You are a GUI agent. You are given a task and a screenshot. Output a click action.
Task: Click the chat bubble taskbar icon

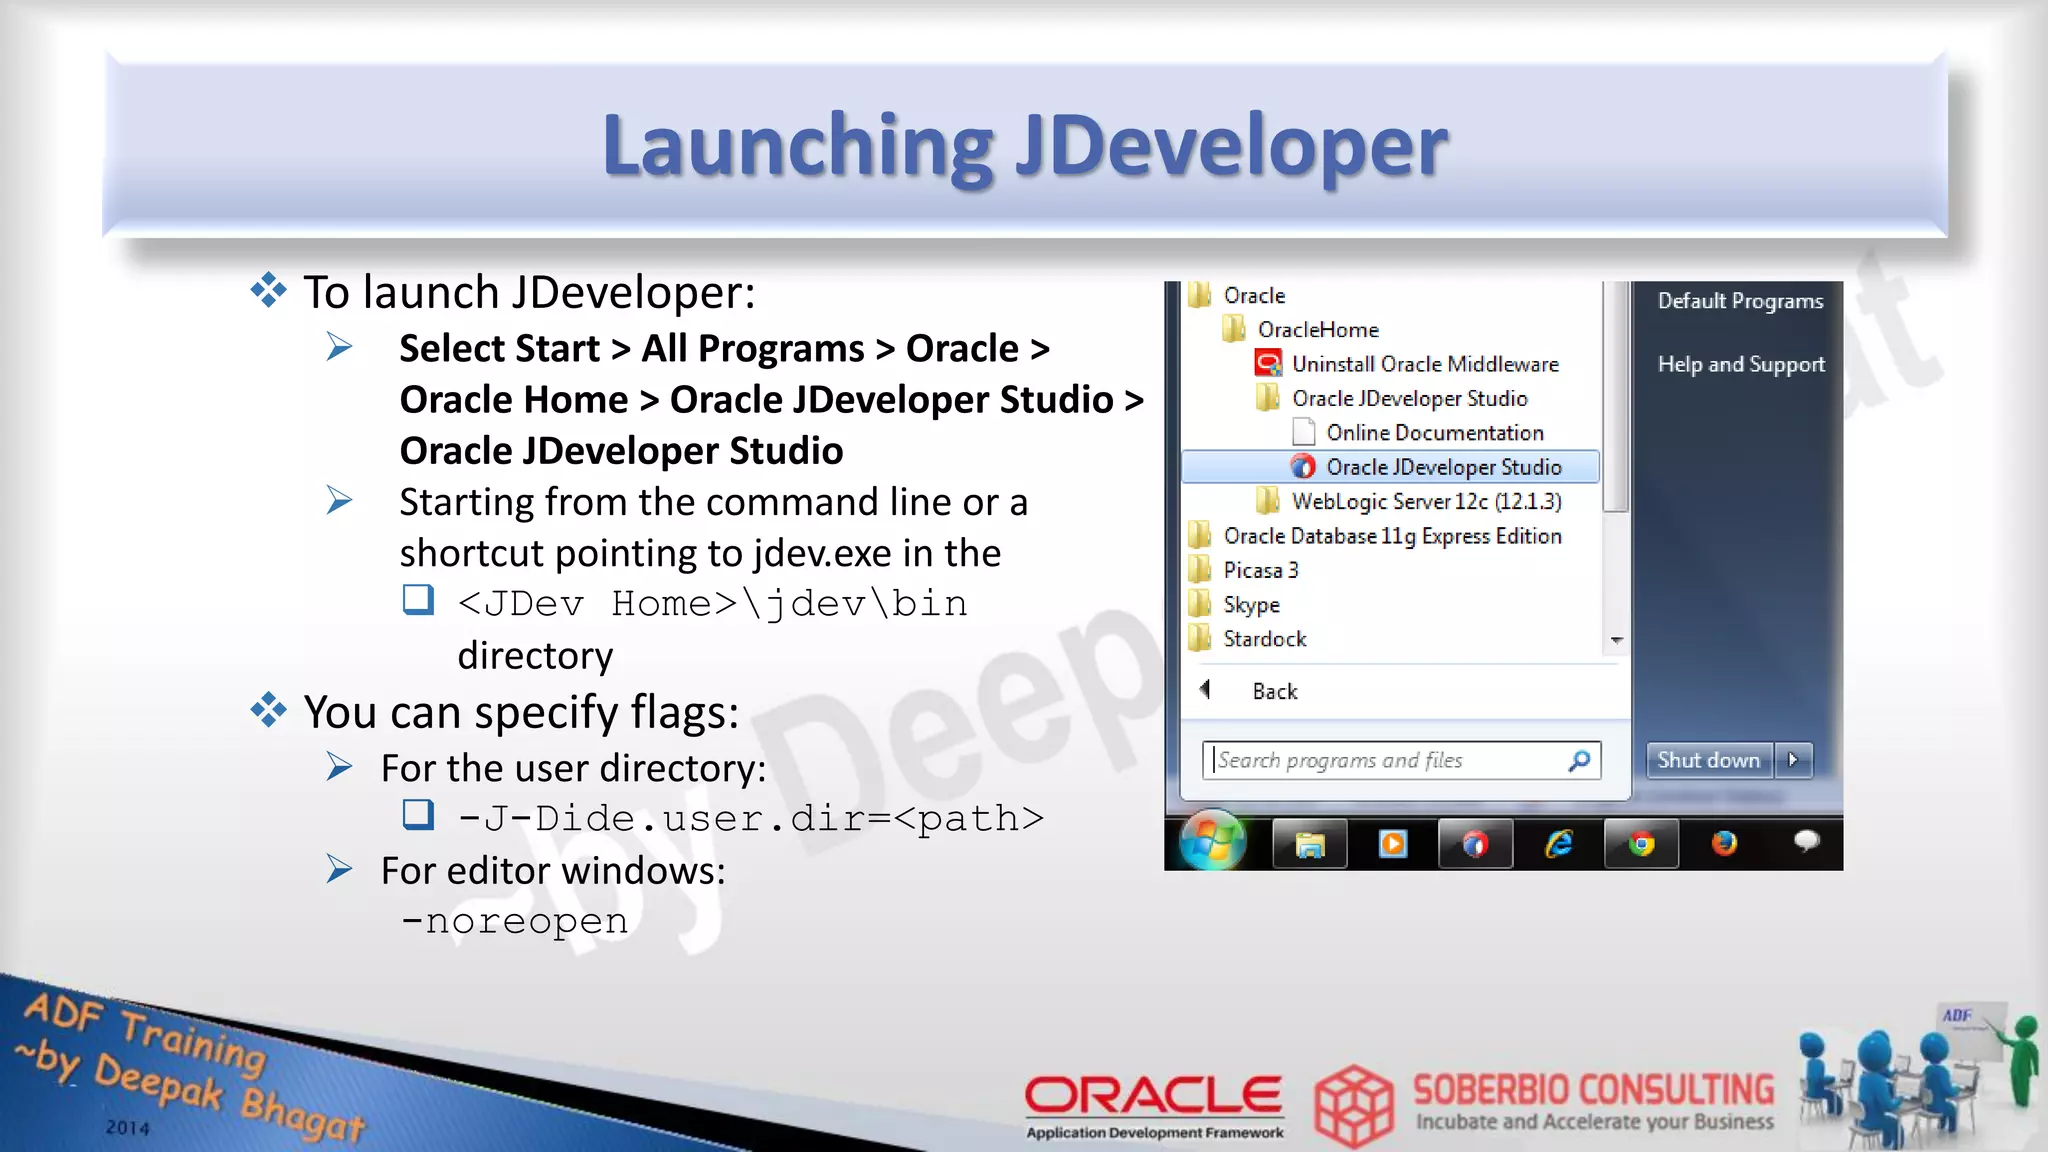1806,842
